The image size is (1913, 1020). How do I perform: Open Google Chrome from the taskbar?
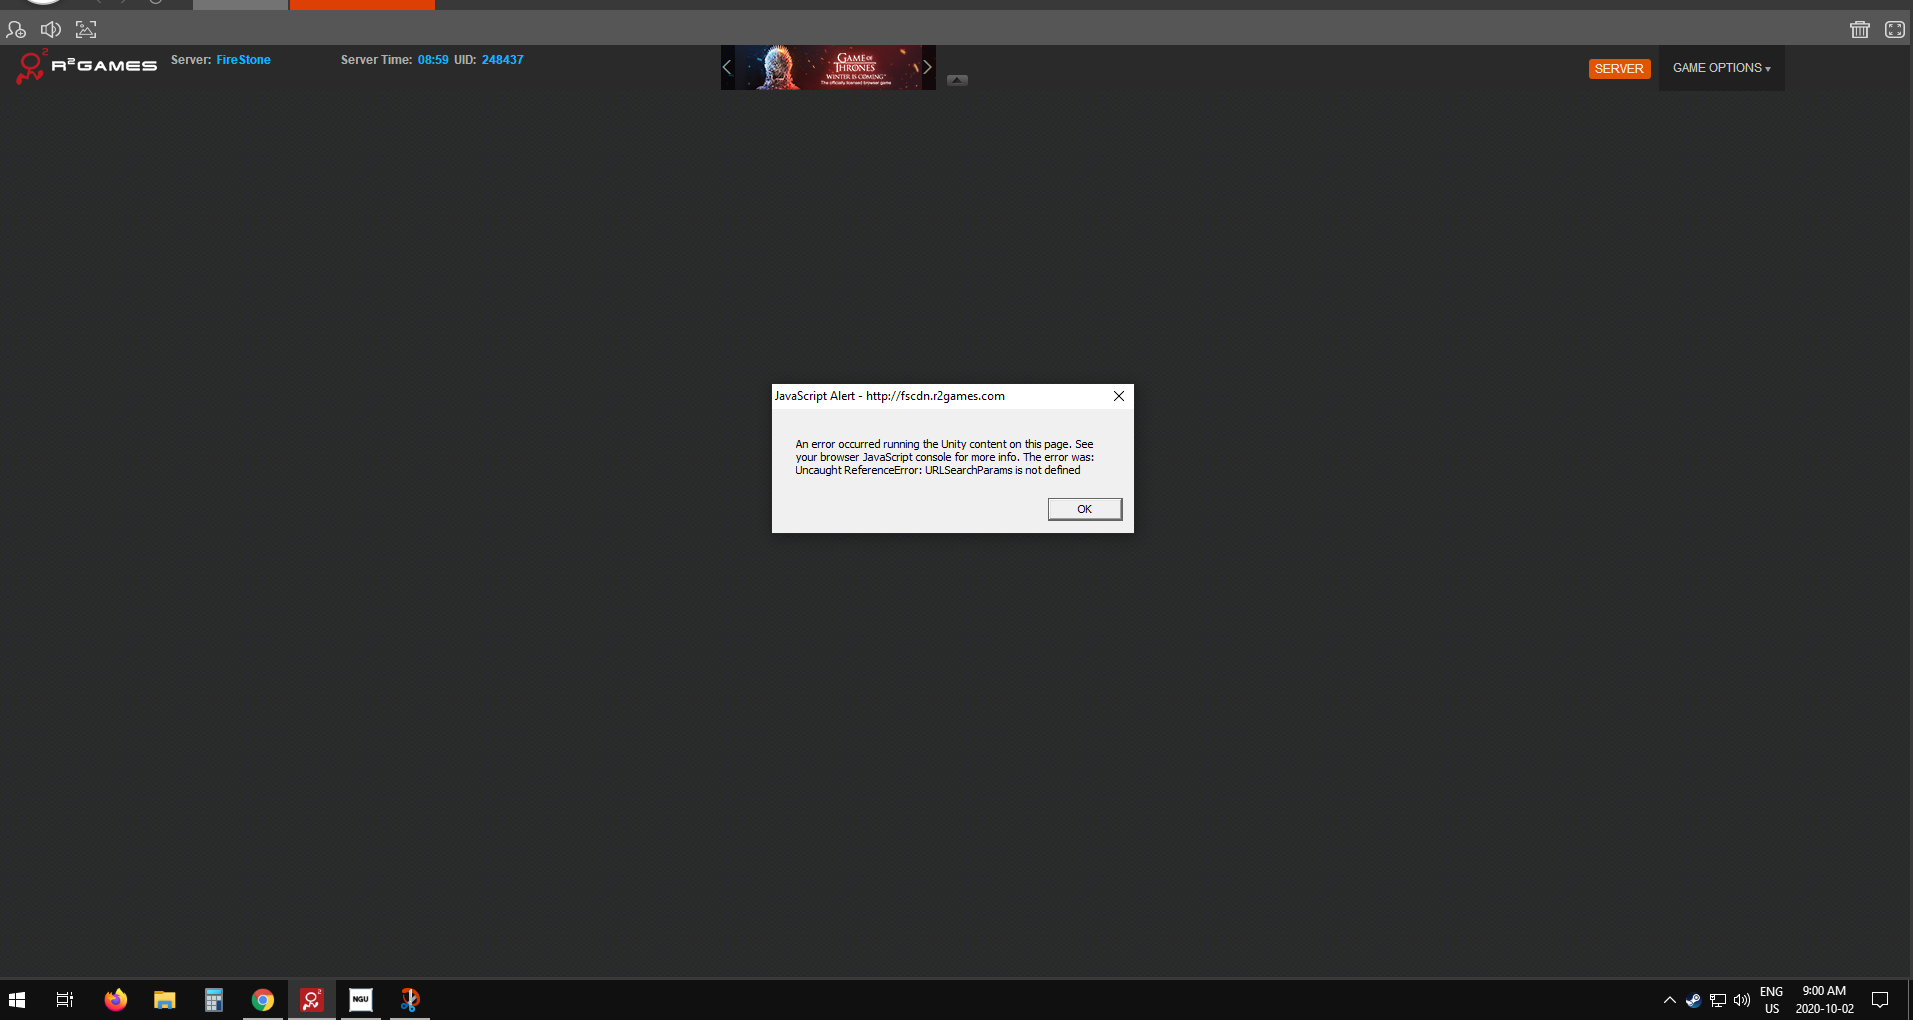[x=263, y=1000]
